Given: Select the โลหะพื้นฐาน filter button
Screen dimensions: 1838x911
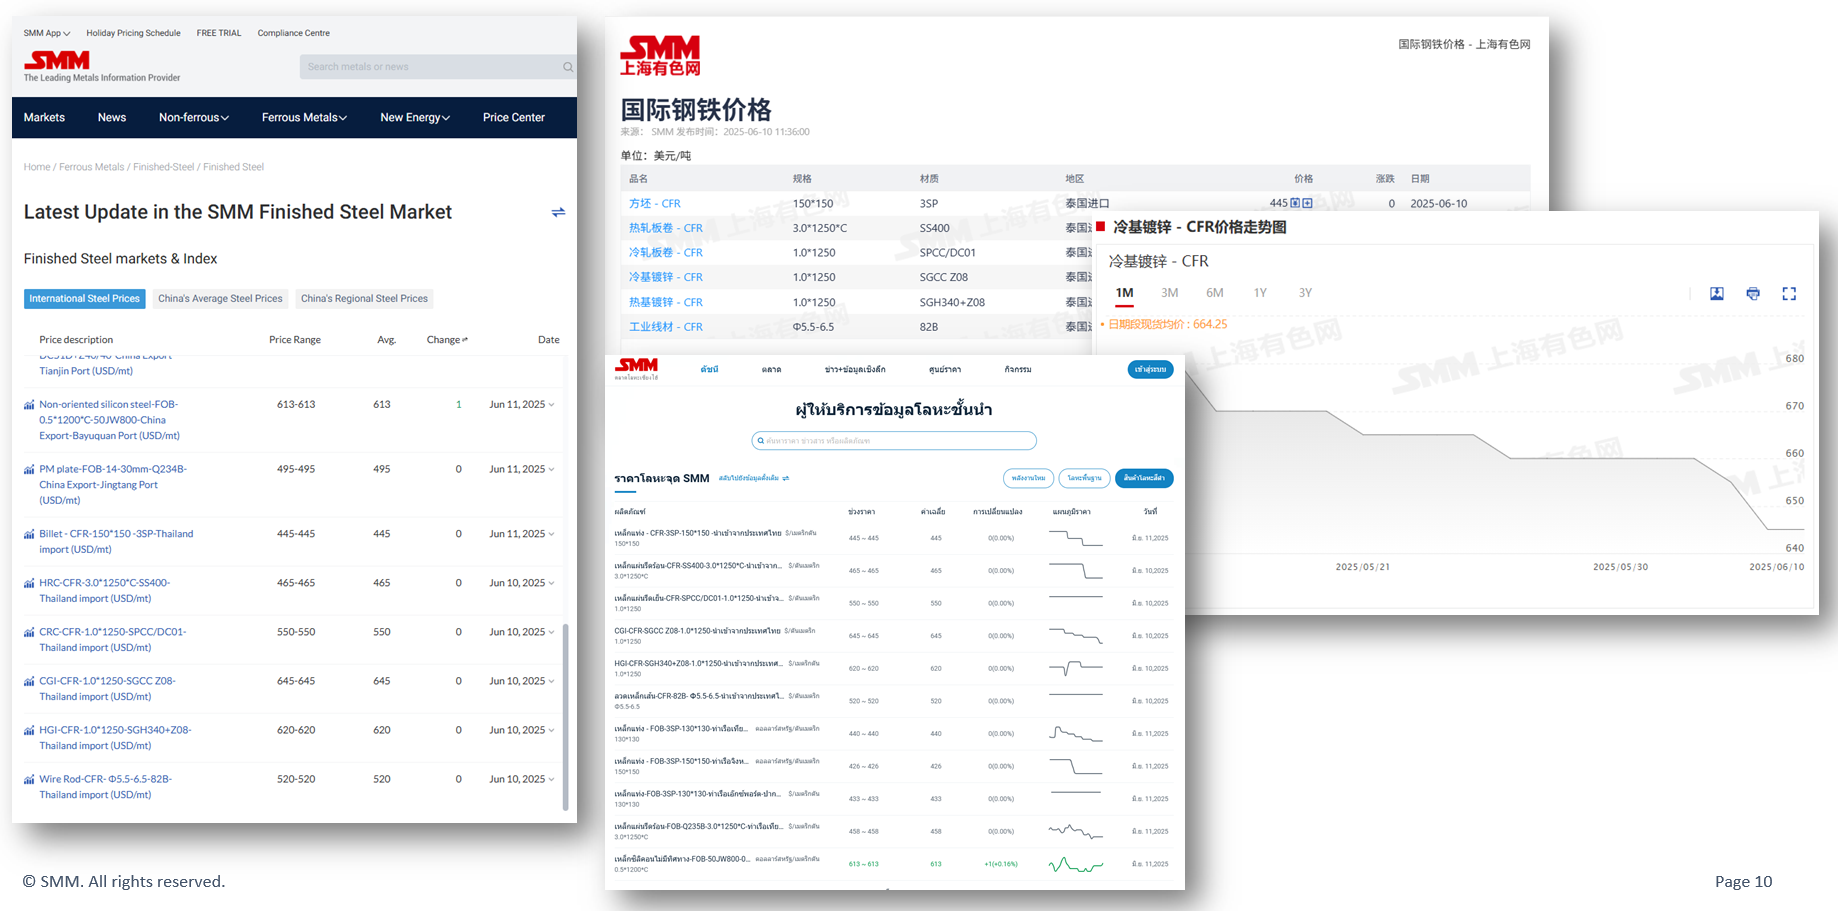Looking at the screenshot, I should point(1084,478).
